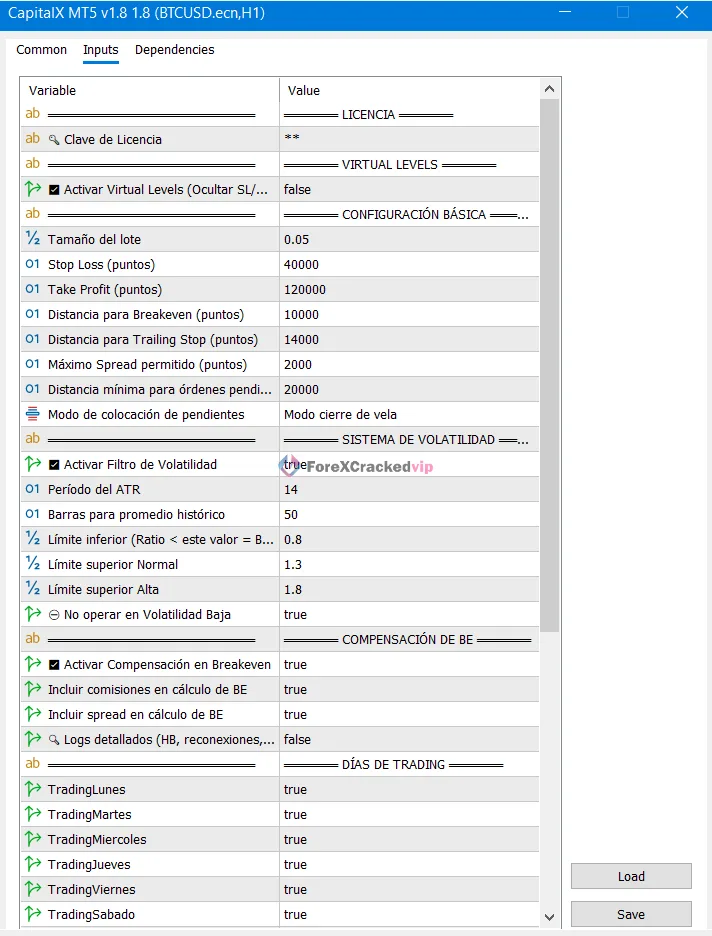712x936 pixels.
Task: Edit the Stop Loss value 40000
Action: coord(409,264)
